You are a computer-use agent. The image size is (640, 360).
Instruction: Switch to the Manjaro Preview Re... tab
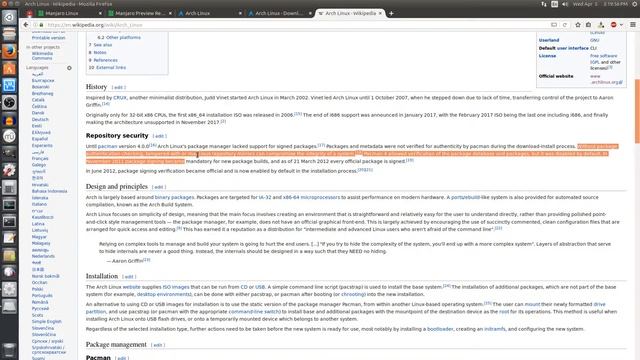(x=140, y=13)
